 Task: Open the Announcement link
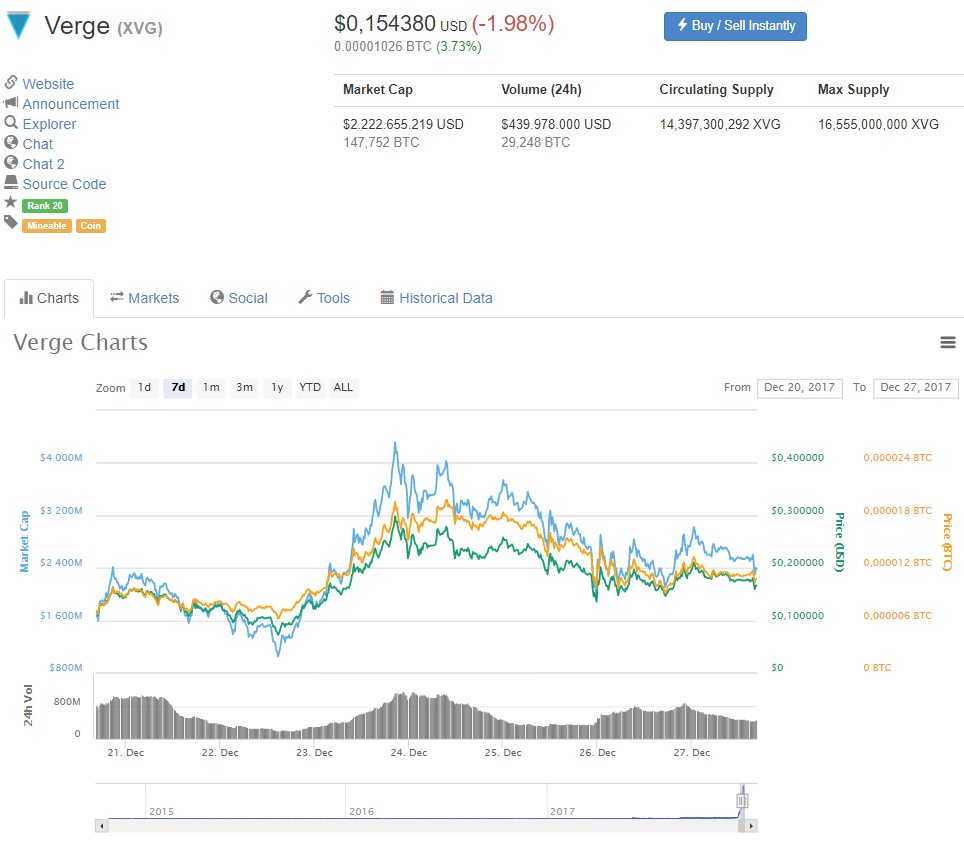(x=71, y=104)
